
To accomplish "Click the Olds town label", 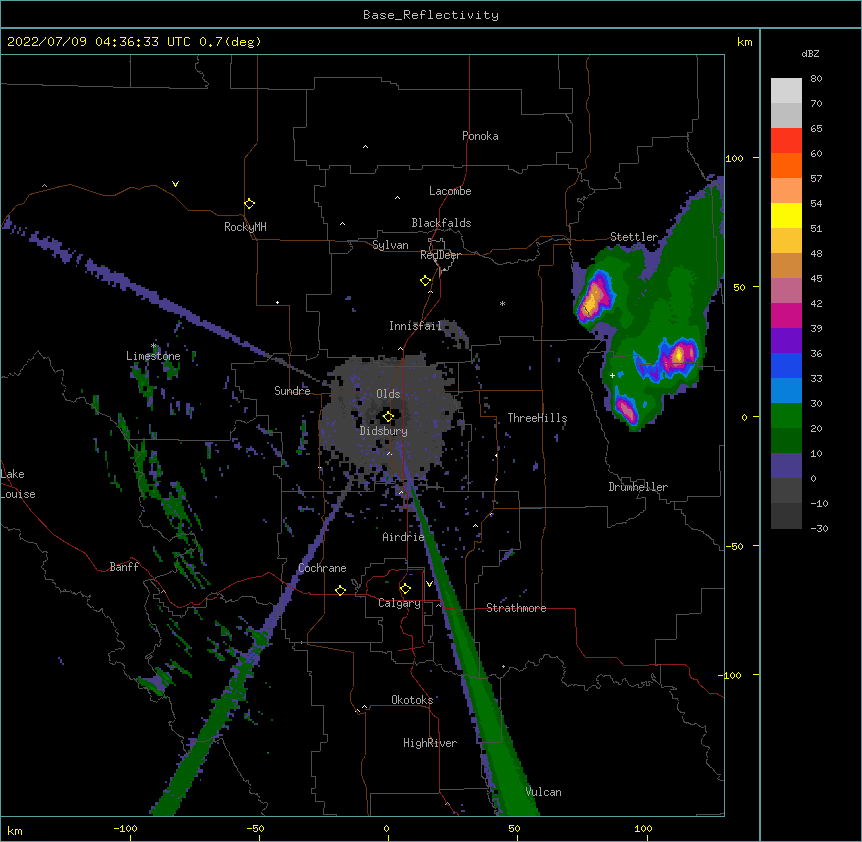I will pyautogui.click(x=388, y=394).
